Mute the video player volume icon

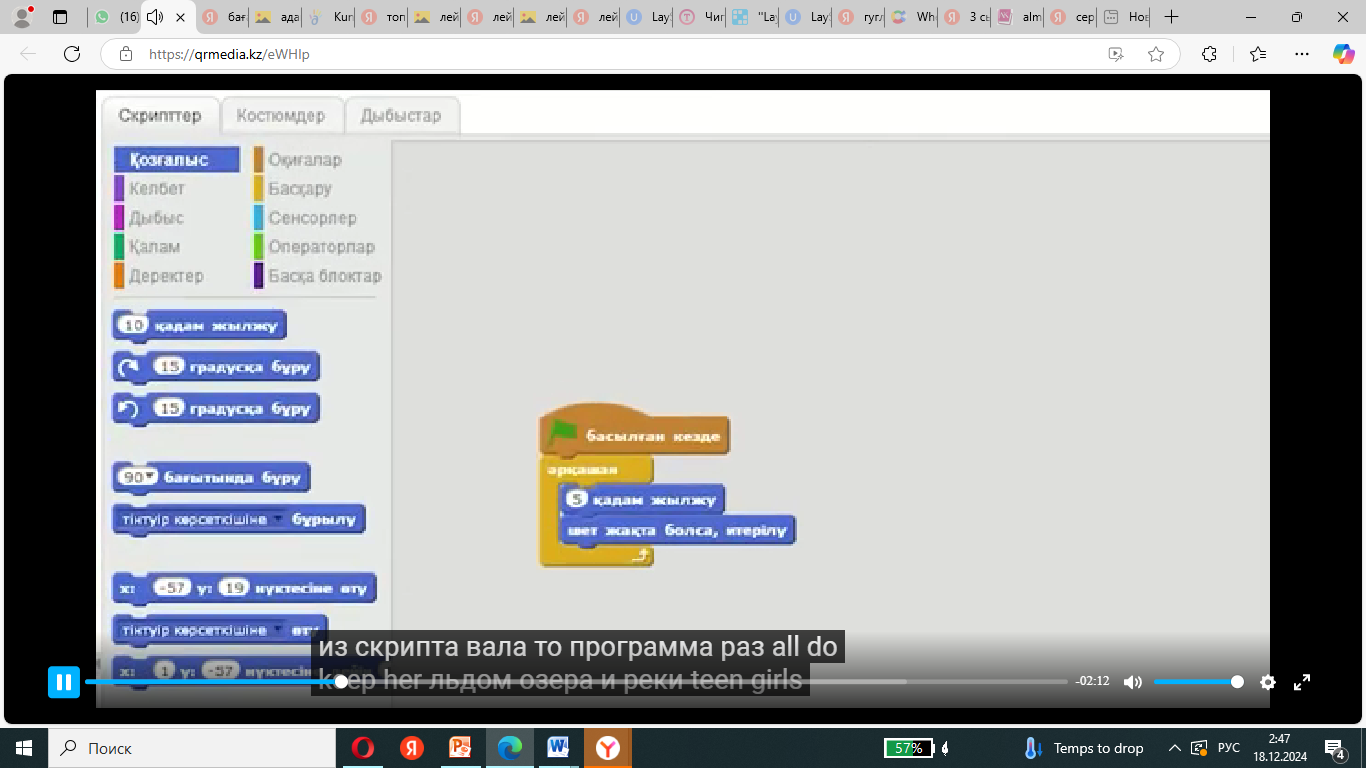1132,682
